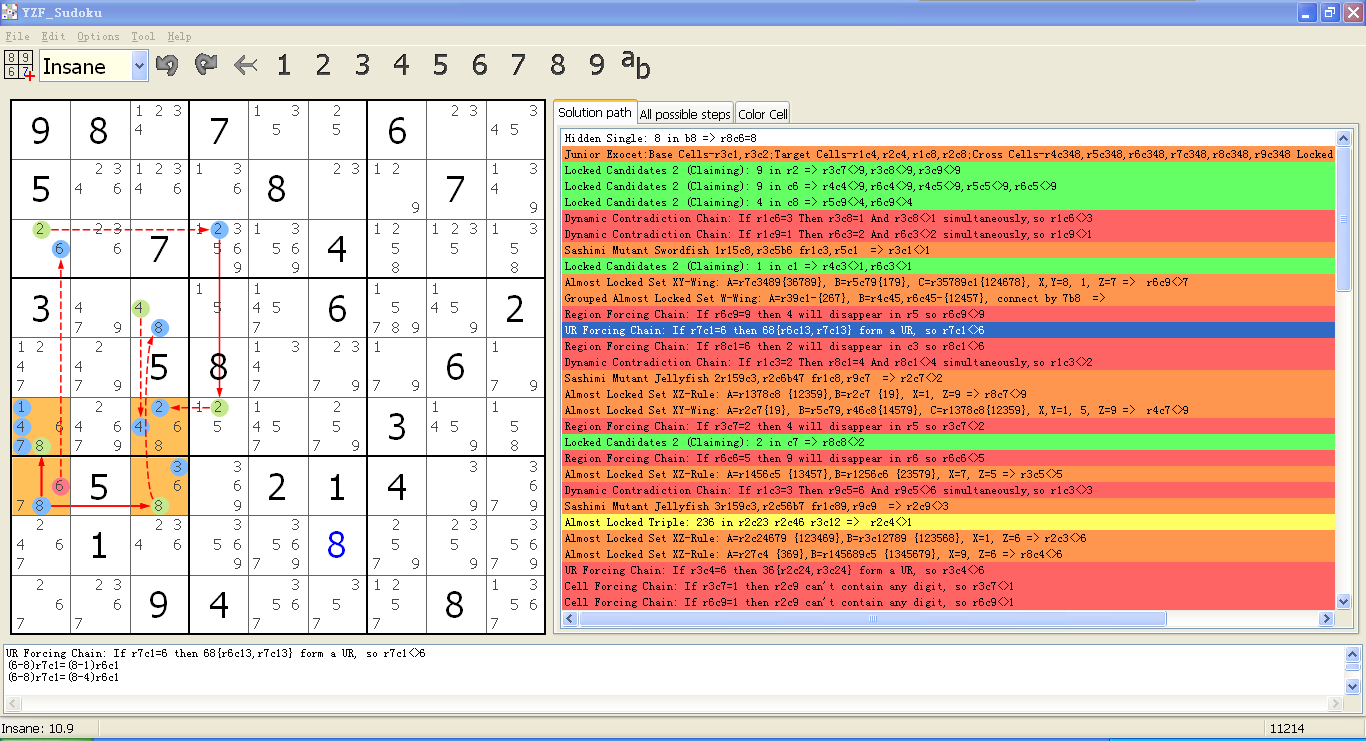Select 'Sashimi Mutant Jellyfish 2r159c3' row
Screen dimensions: 1366x741
click(x=948, y=378)
